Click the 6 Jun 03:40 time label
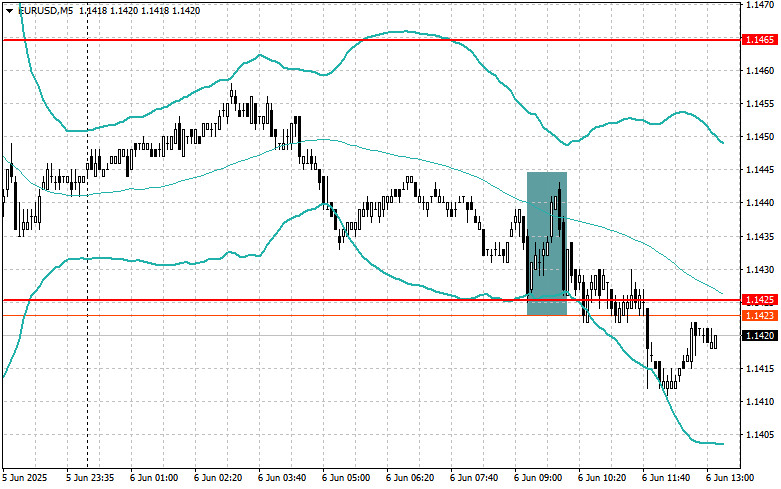The width and height of the screenshot is (781, 489). click(282, 478)
